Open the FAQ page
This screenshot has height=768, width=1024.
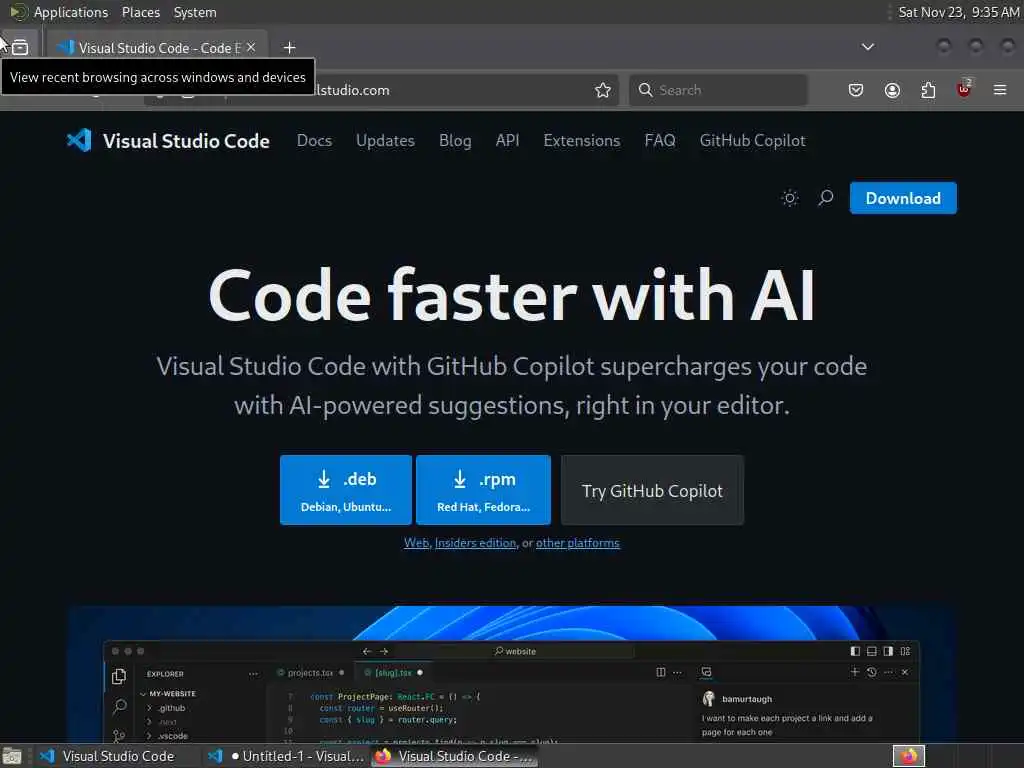[660, 140]
